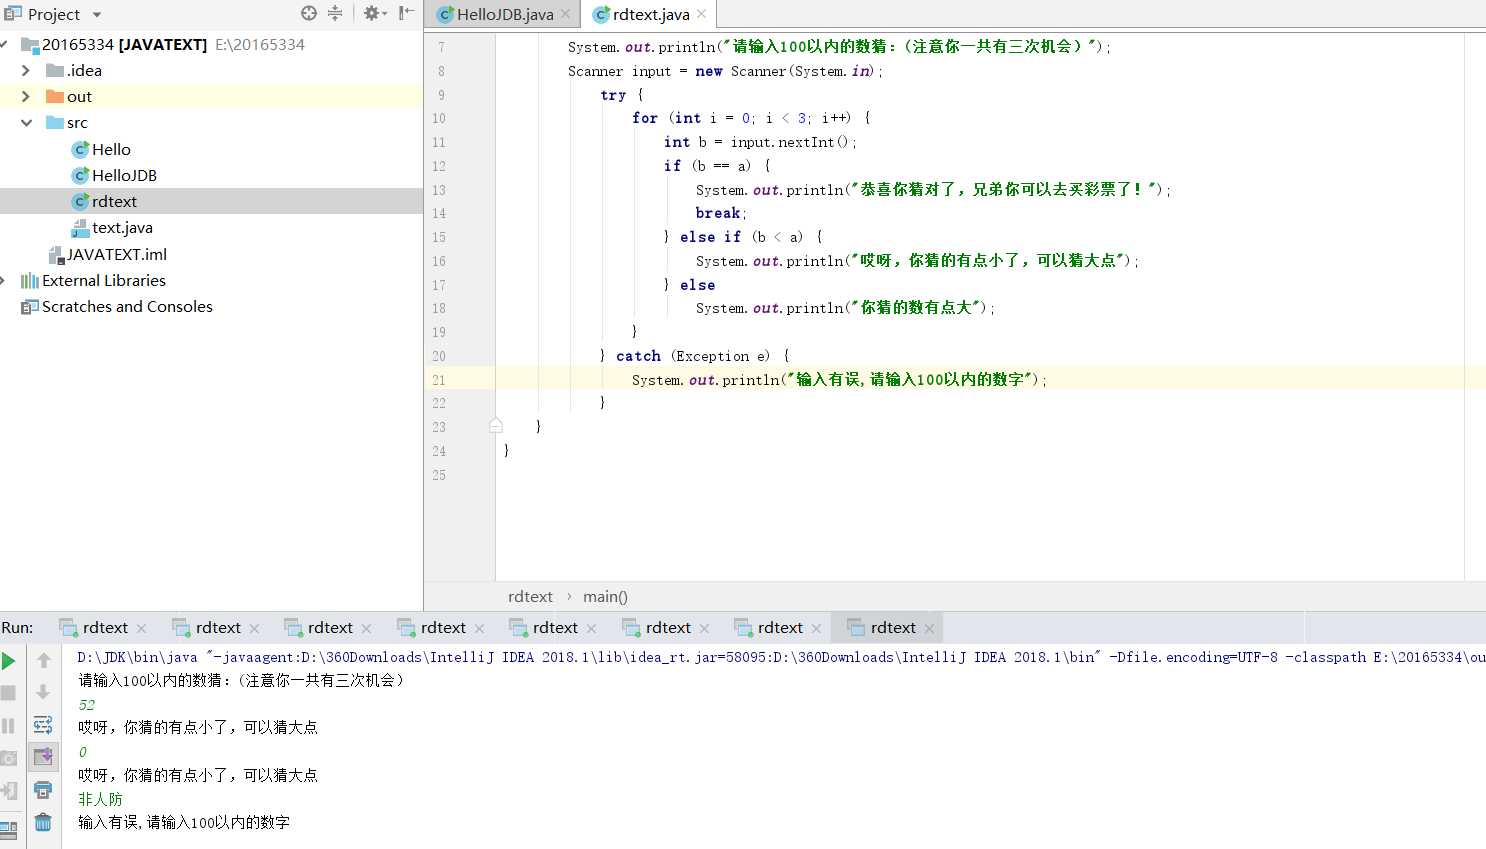1486x849 pixels.
Task: Click gutter line number 21
Action: (439, 380)
